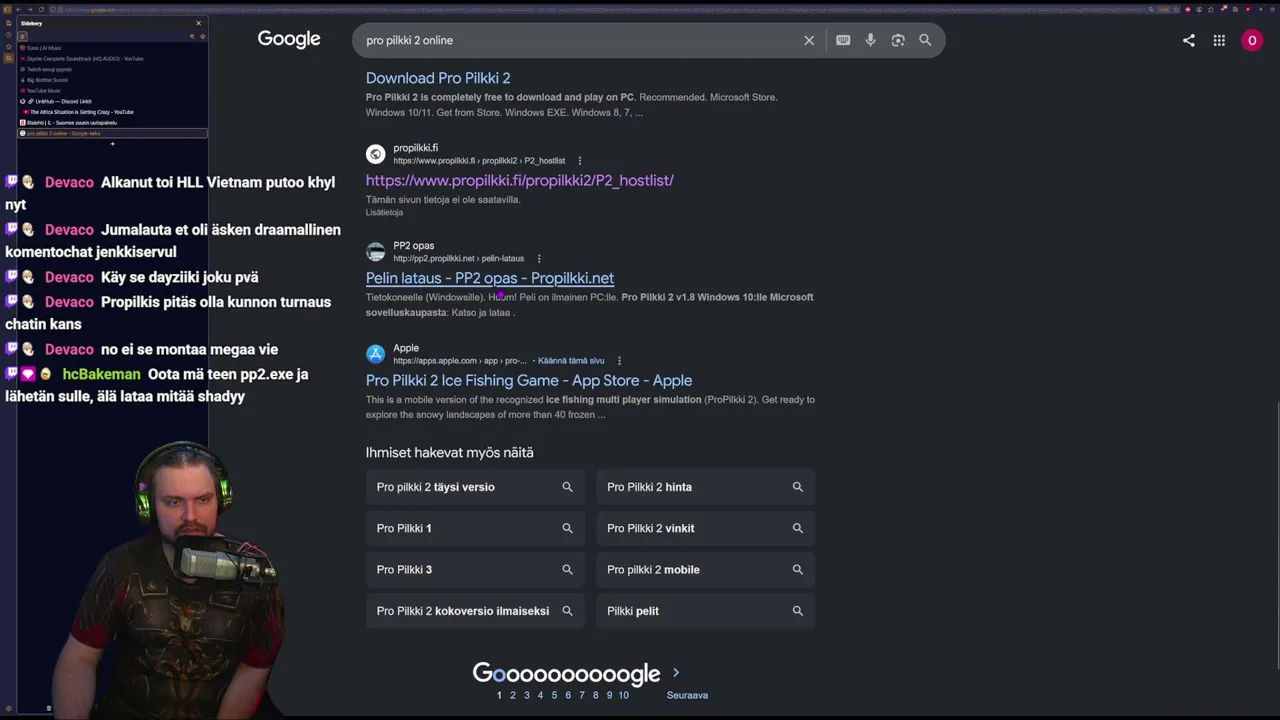This screenshot has height=720, width=1280.
Task: Go to results page 5
Action: point(554,695)
